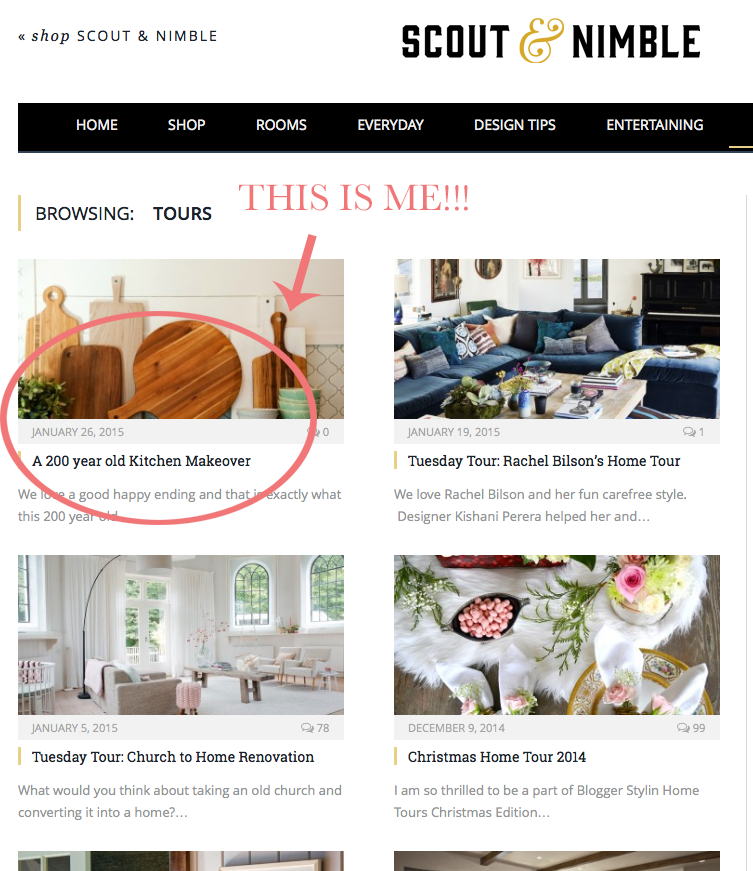
Task: Click the comments icon on Rachel Bilson post
Action: click(x=689, y=432)
